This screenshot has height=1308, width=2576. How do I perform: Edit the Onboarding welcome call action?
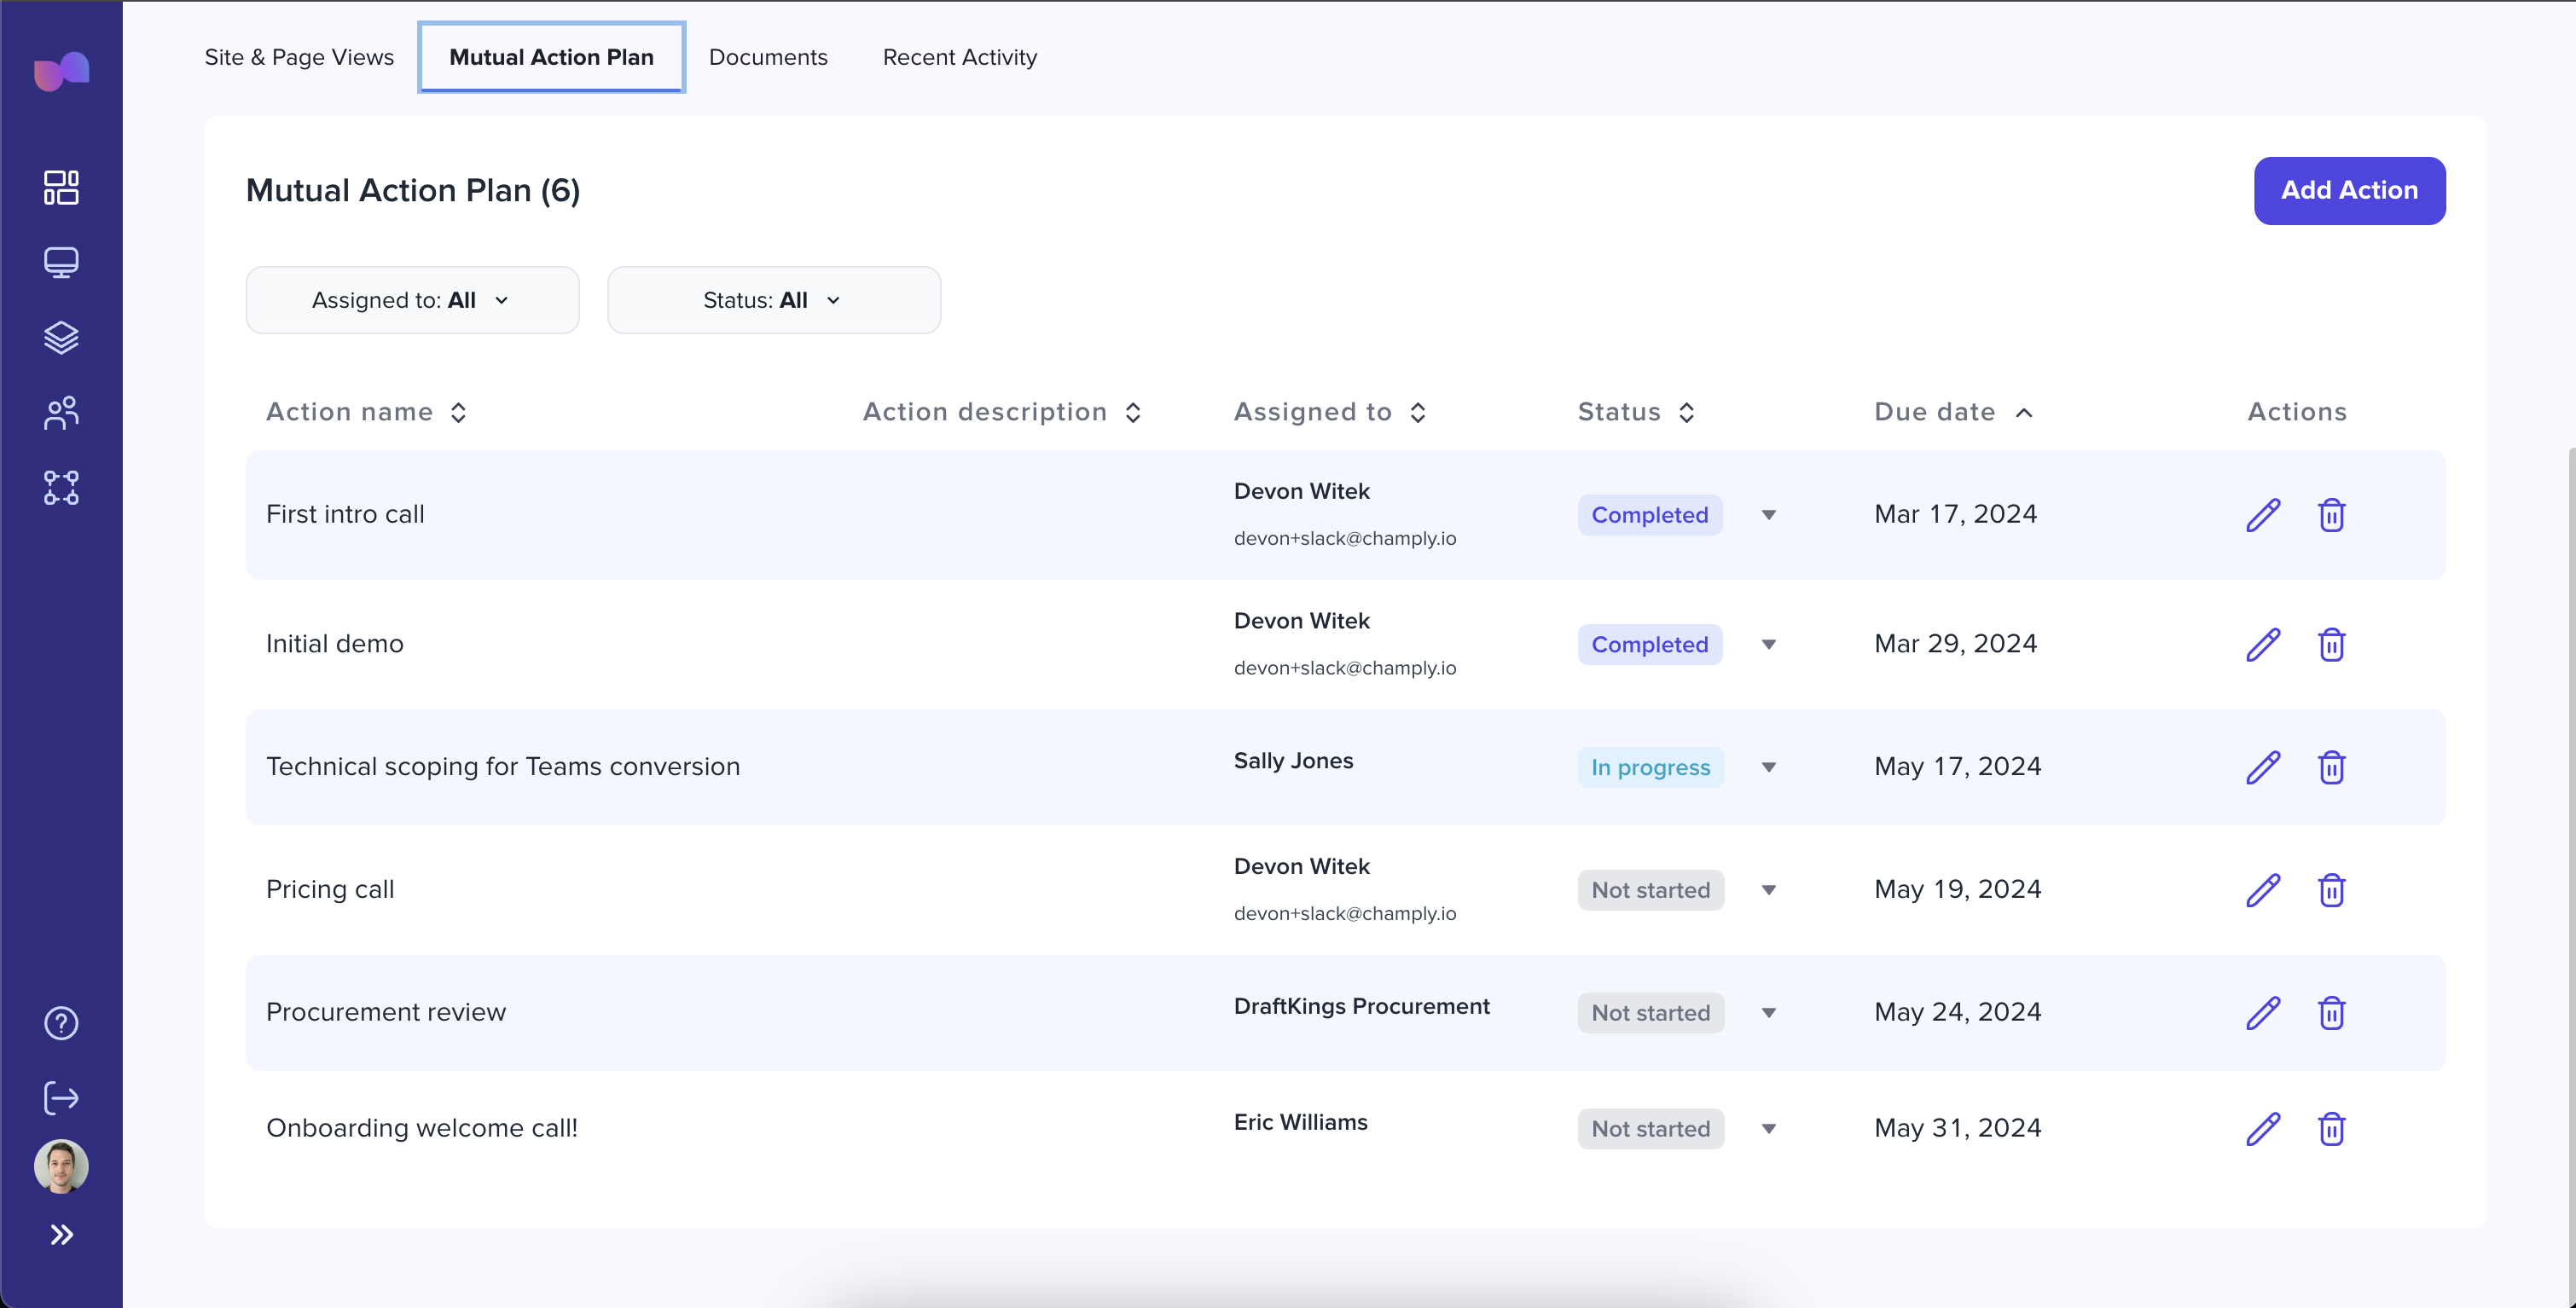pyautogui.click(x=2263, y=1129)
